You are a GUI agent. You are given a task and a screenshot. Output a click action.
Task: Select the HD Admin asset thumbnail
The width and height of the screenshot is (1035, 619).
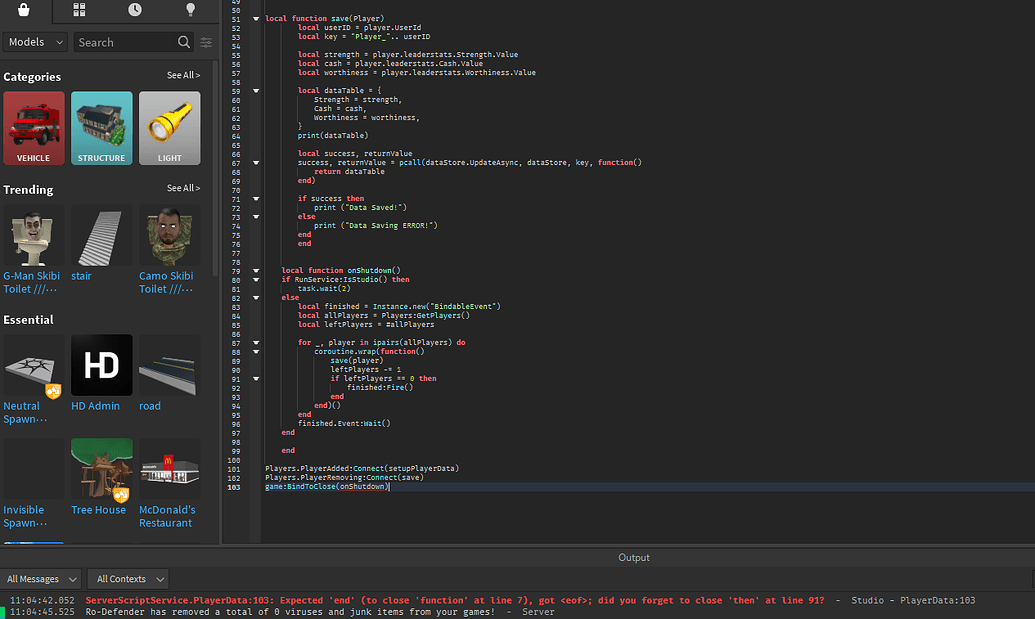coord(100,364)
